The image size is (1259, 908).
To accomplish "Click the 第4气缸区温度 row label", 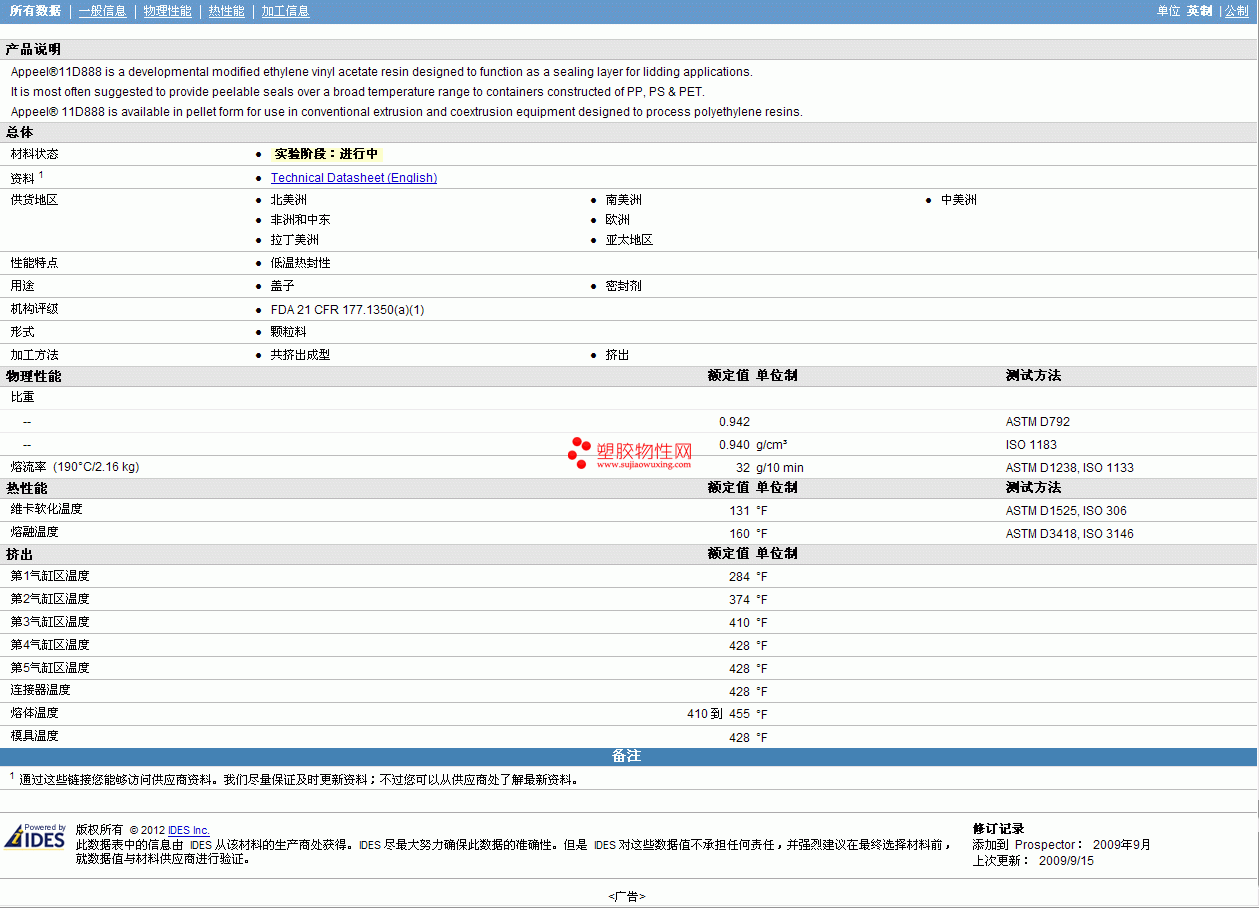I will 50,645.
